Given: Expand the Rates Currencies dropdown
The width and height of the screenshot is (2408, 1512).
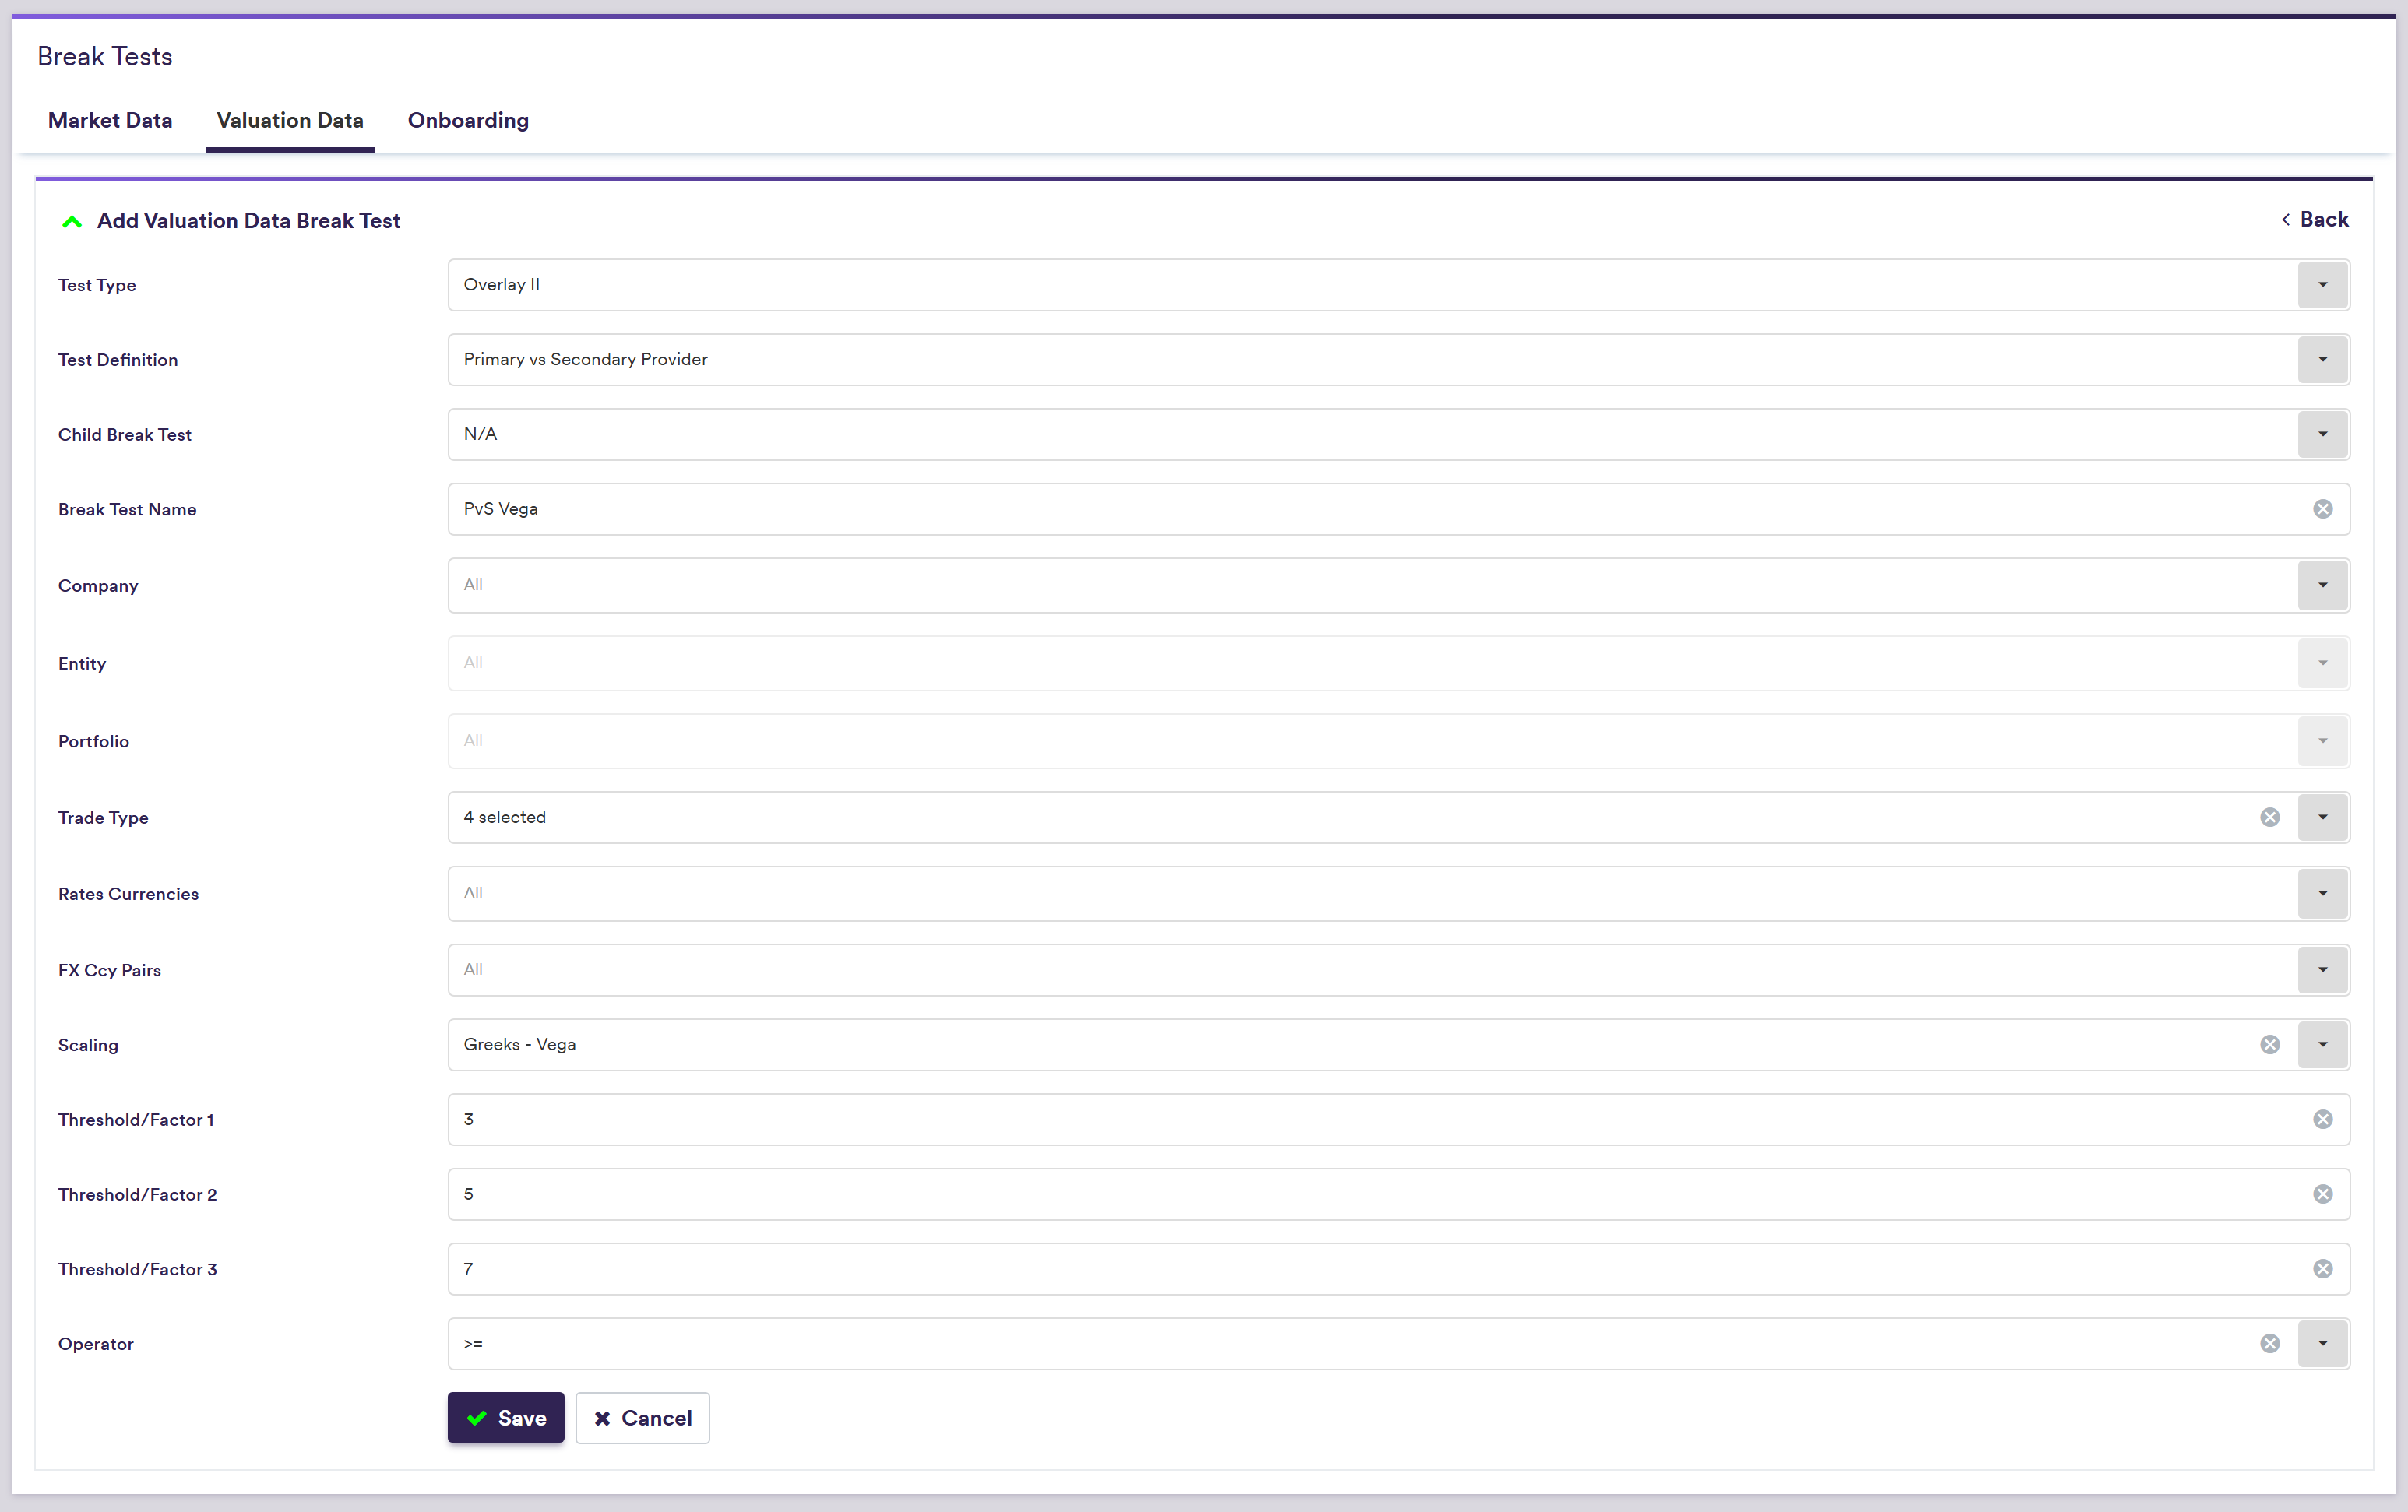Looking at the screenshot, I should click(x=2322, y=893).
